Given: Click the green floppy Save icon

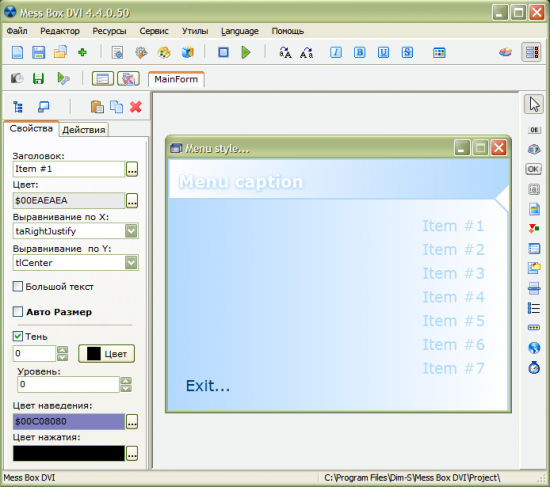Looking at the screenshot, I should (x=38, y=78).
